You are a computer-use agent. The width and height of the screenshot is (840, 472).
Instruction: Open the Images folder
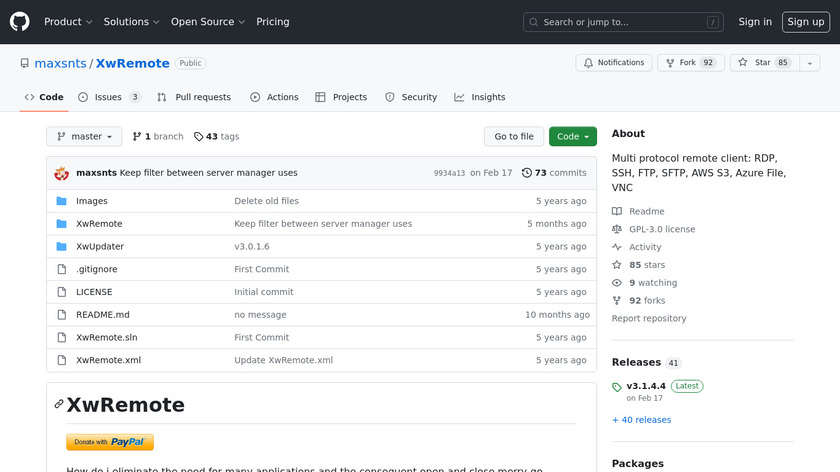[x=91, y=201]
